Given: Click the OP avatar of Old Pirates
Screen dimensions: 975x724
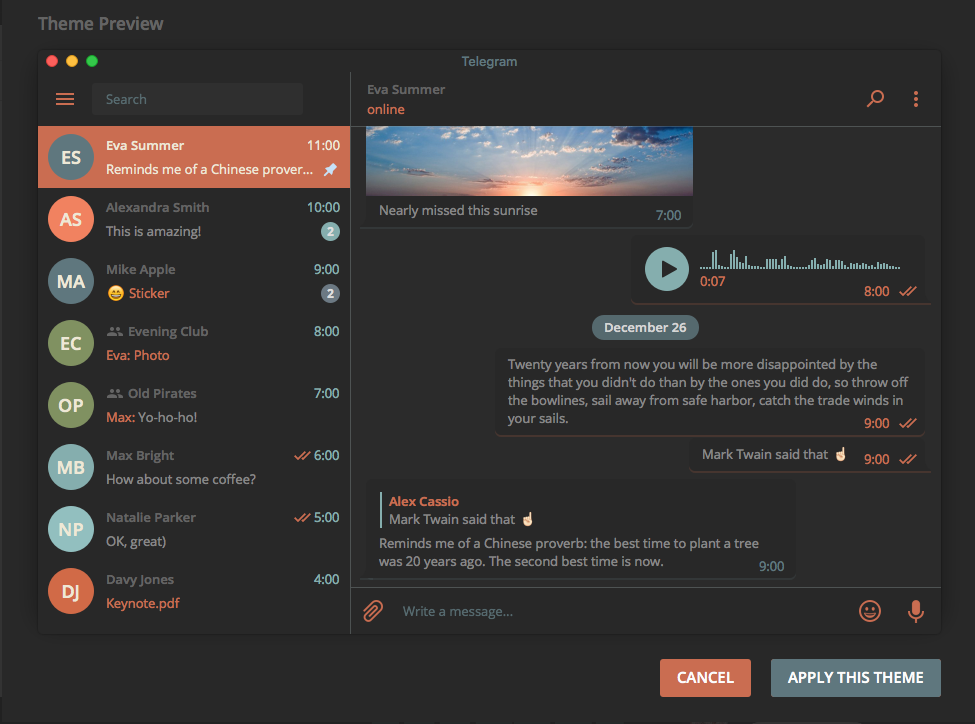Looking at the screenshot, I should tap(71, 405).
